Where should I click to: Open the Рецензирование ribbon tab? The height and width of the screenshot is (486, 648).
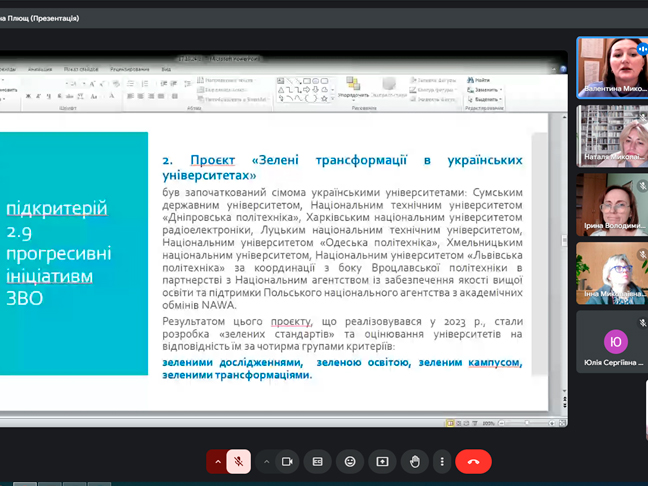click(128, 70)
